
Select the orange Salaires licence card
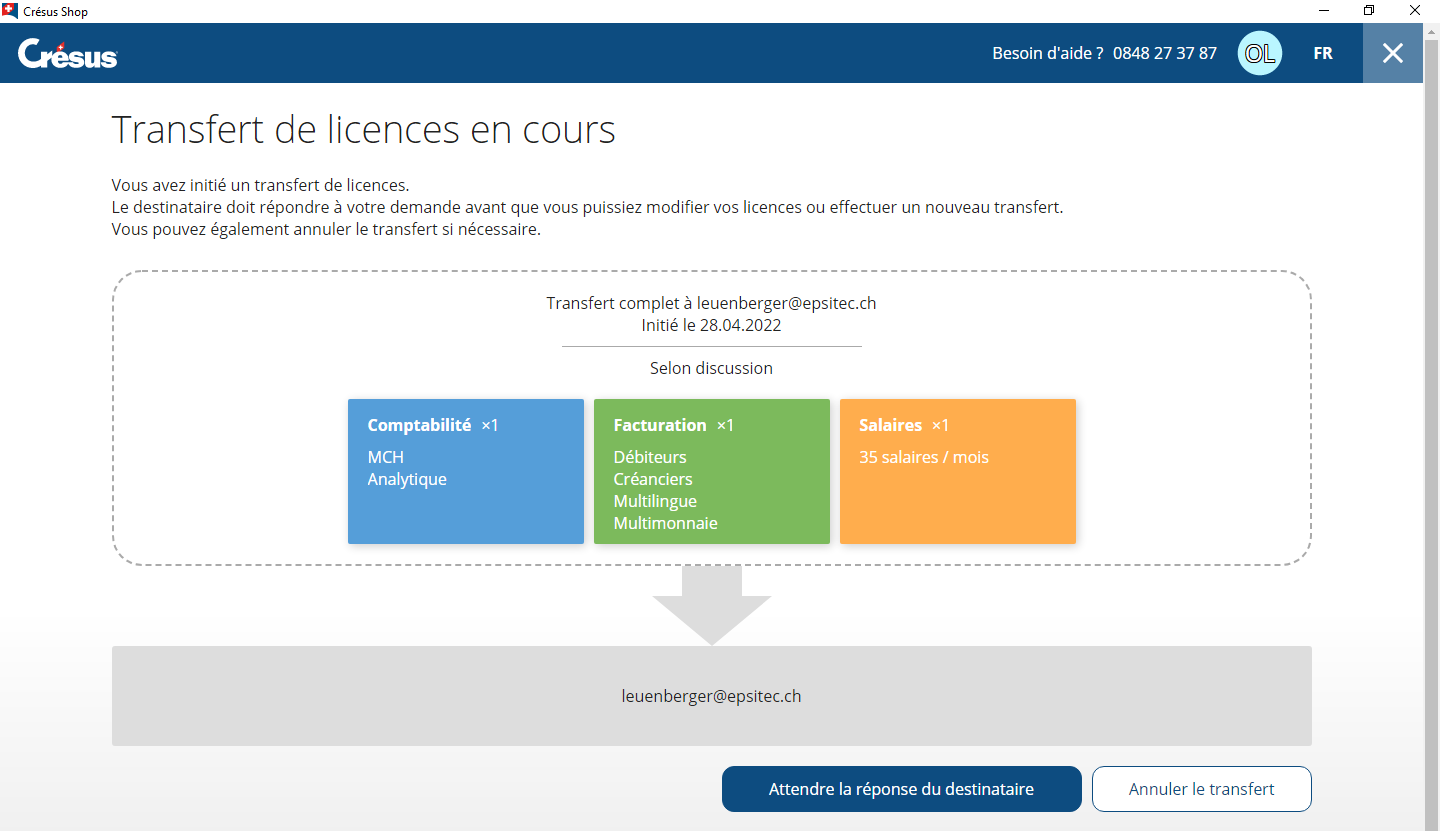point(958,472)
